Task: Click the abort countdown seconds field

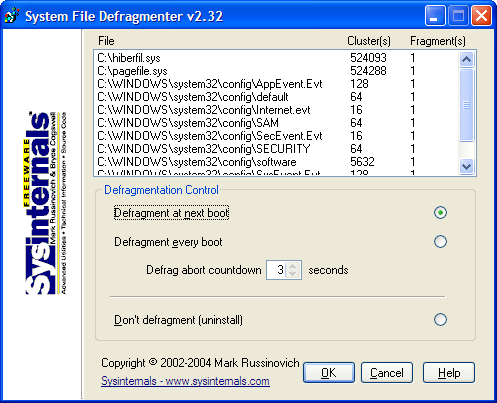Action: [277, 270]
